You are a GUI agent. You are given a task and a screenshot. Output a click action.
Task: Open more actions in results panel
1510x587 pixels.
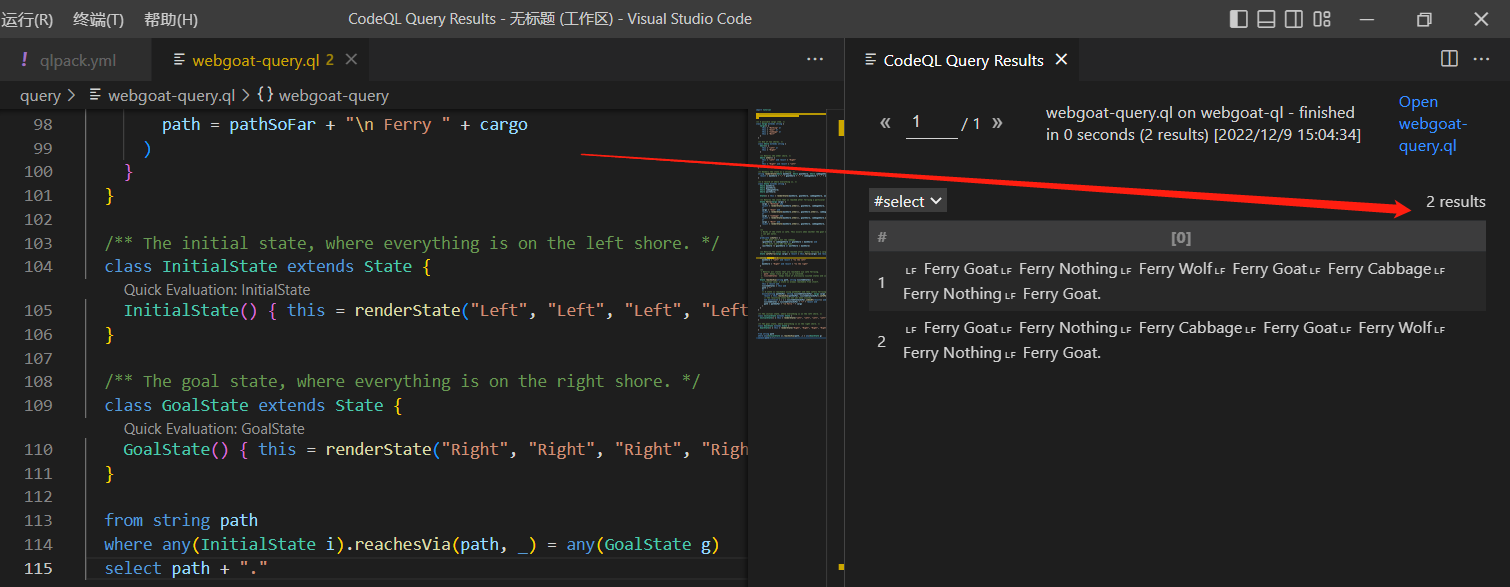point(1481,59)
